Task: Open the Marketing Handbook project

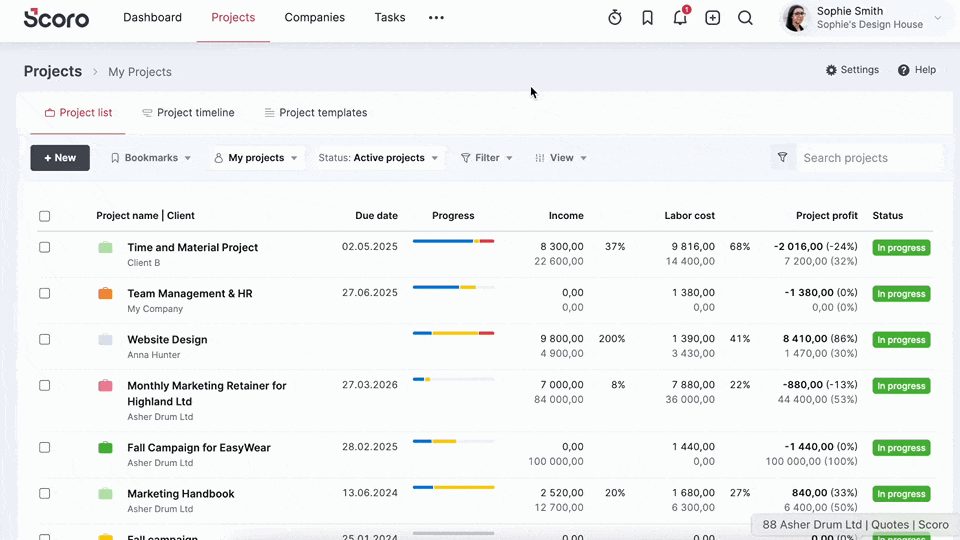Action: coord(181,493)
